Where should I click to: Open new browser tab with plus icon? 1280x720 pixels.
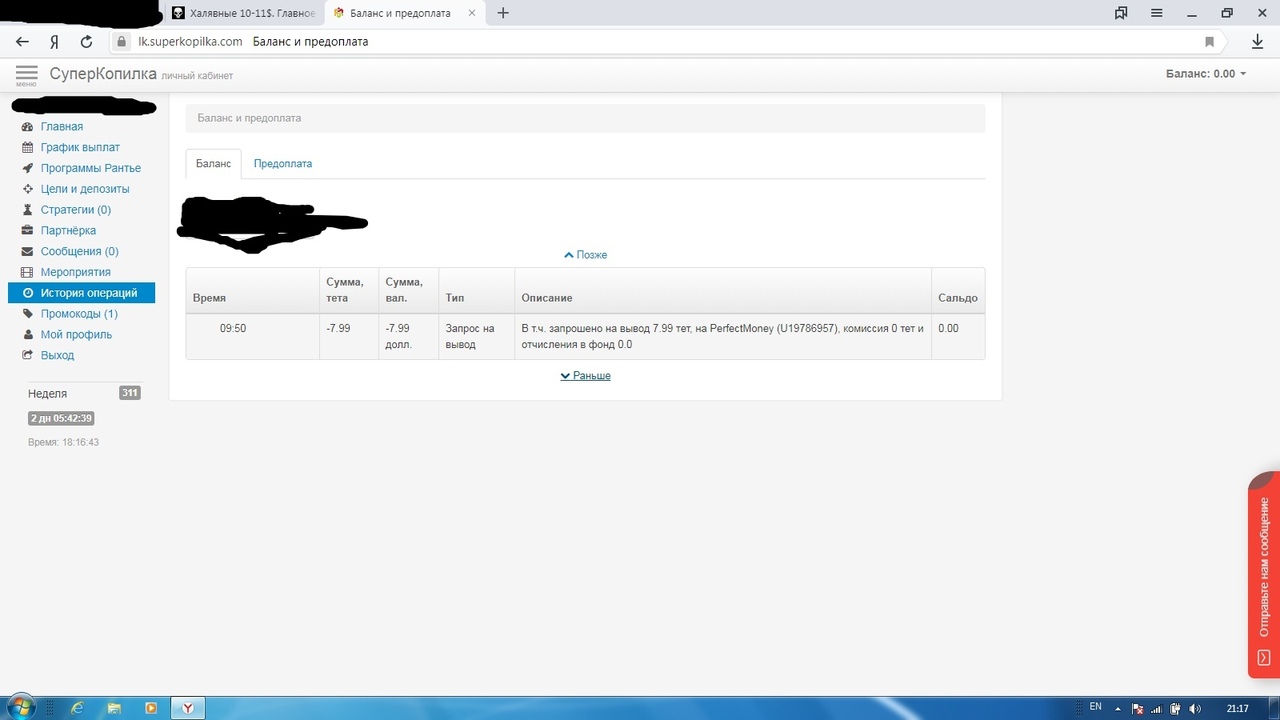coord(503,13)
